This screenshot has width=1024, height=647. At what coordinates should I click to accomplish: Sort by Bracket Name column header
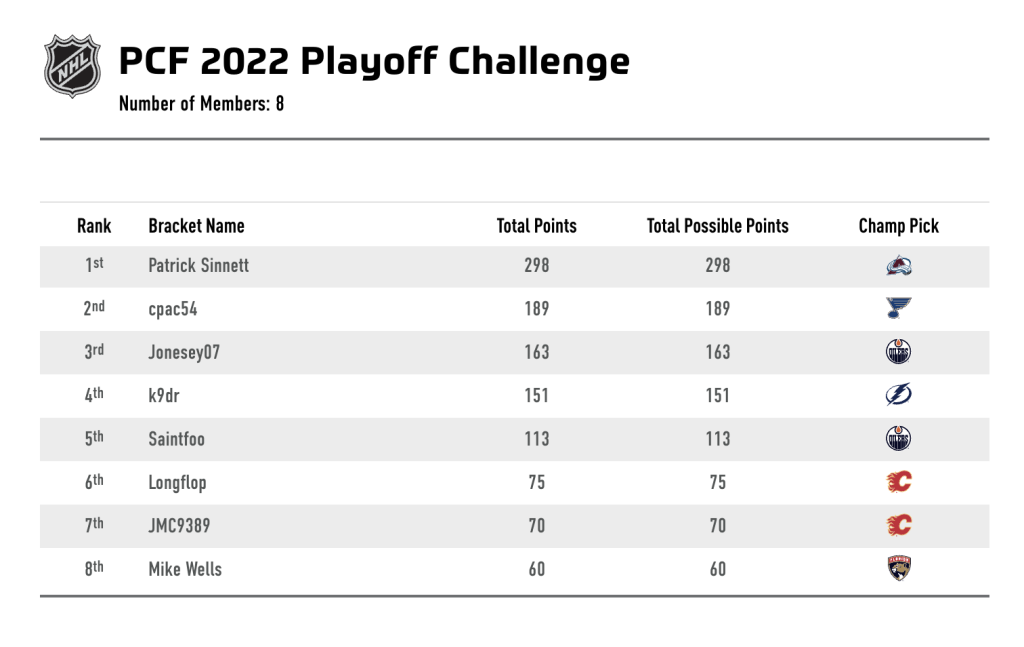pyautogui.click(x=197, y=226)
